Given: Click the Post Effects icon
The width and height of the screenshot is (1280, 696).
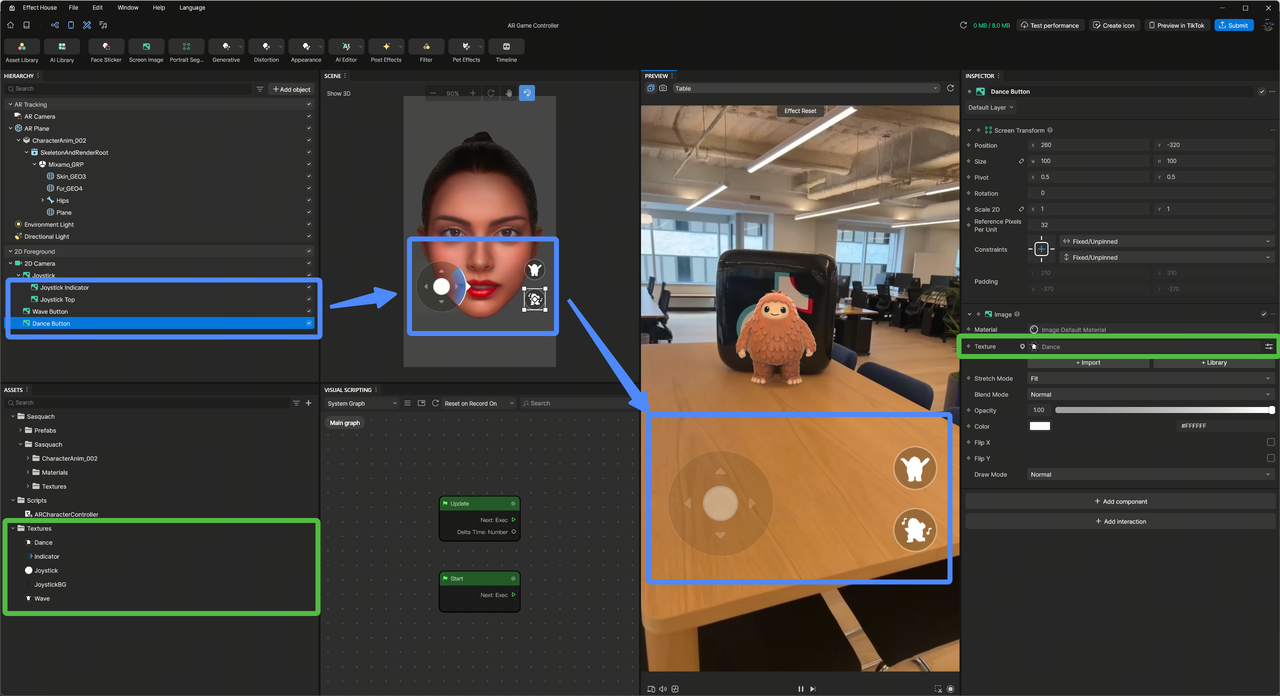Looking at the screenshot, I should pos(386,47).
